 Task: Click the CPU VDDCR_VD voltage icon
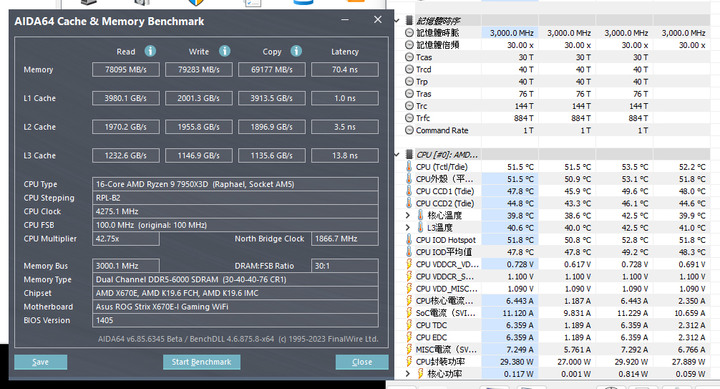point(409,264)
